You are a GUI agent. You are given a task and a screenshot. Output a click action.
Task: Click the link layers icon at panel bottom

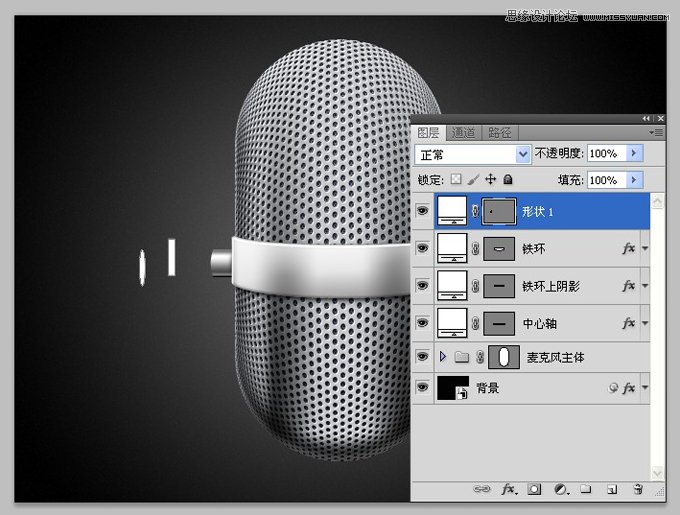[x=481, y=489]
